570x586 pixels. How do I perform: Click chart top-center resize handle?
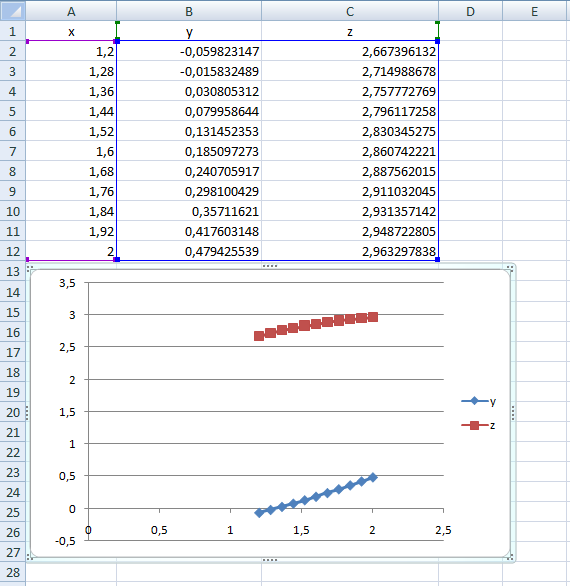pyautogui.click(x=270, y=266)
